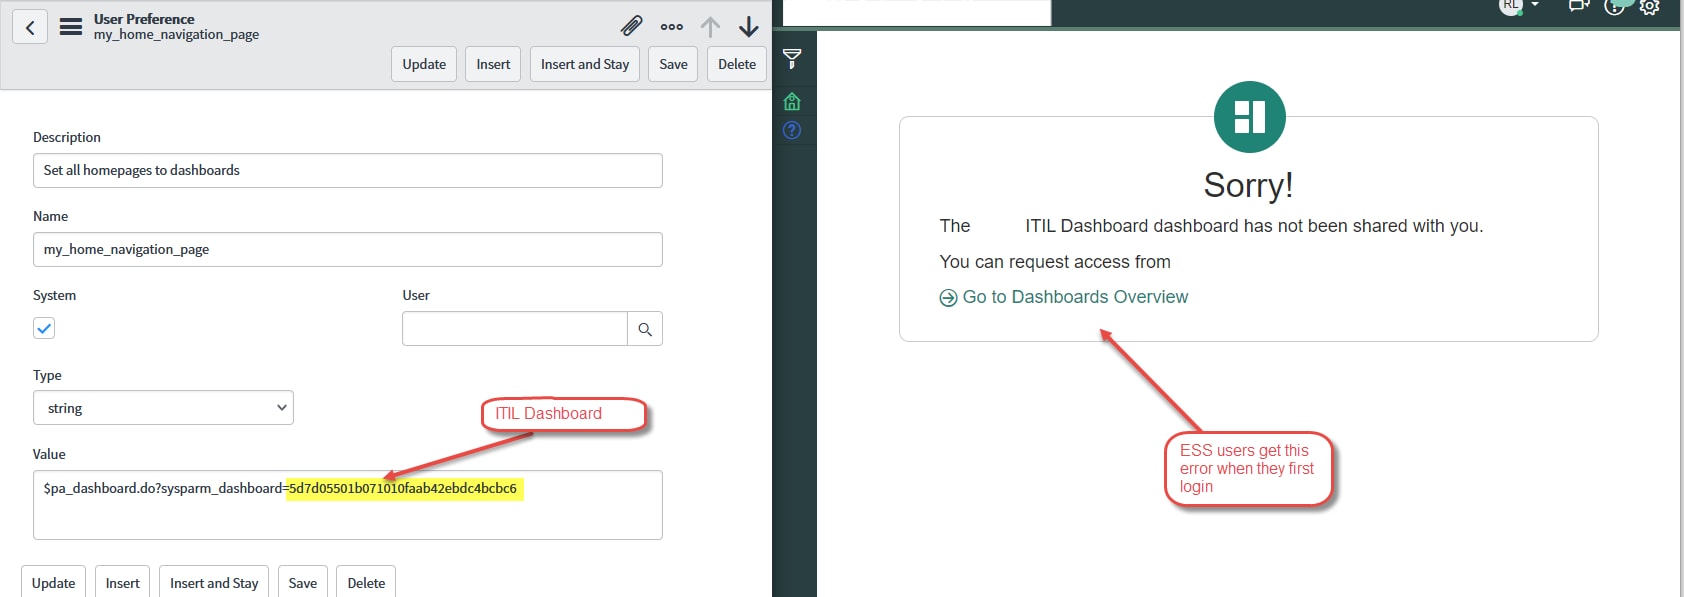
Task: Click the 'You can request access from' text
Action: (1055, 262)
